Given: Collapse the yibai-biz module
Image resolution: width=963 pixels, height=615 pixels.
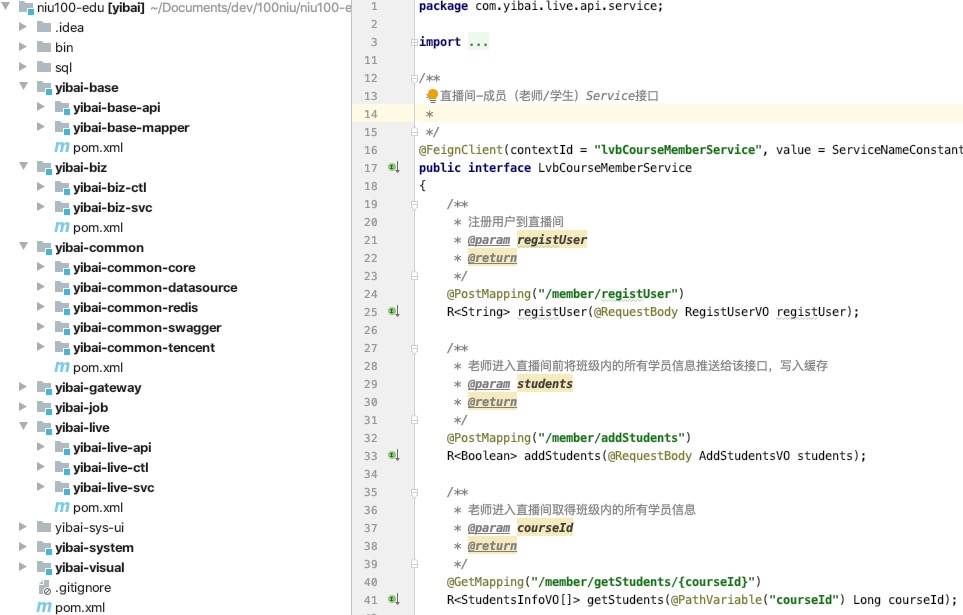Looking at the screenshot, I should (x=24, y=166).
